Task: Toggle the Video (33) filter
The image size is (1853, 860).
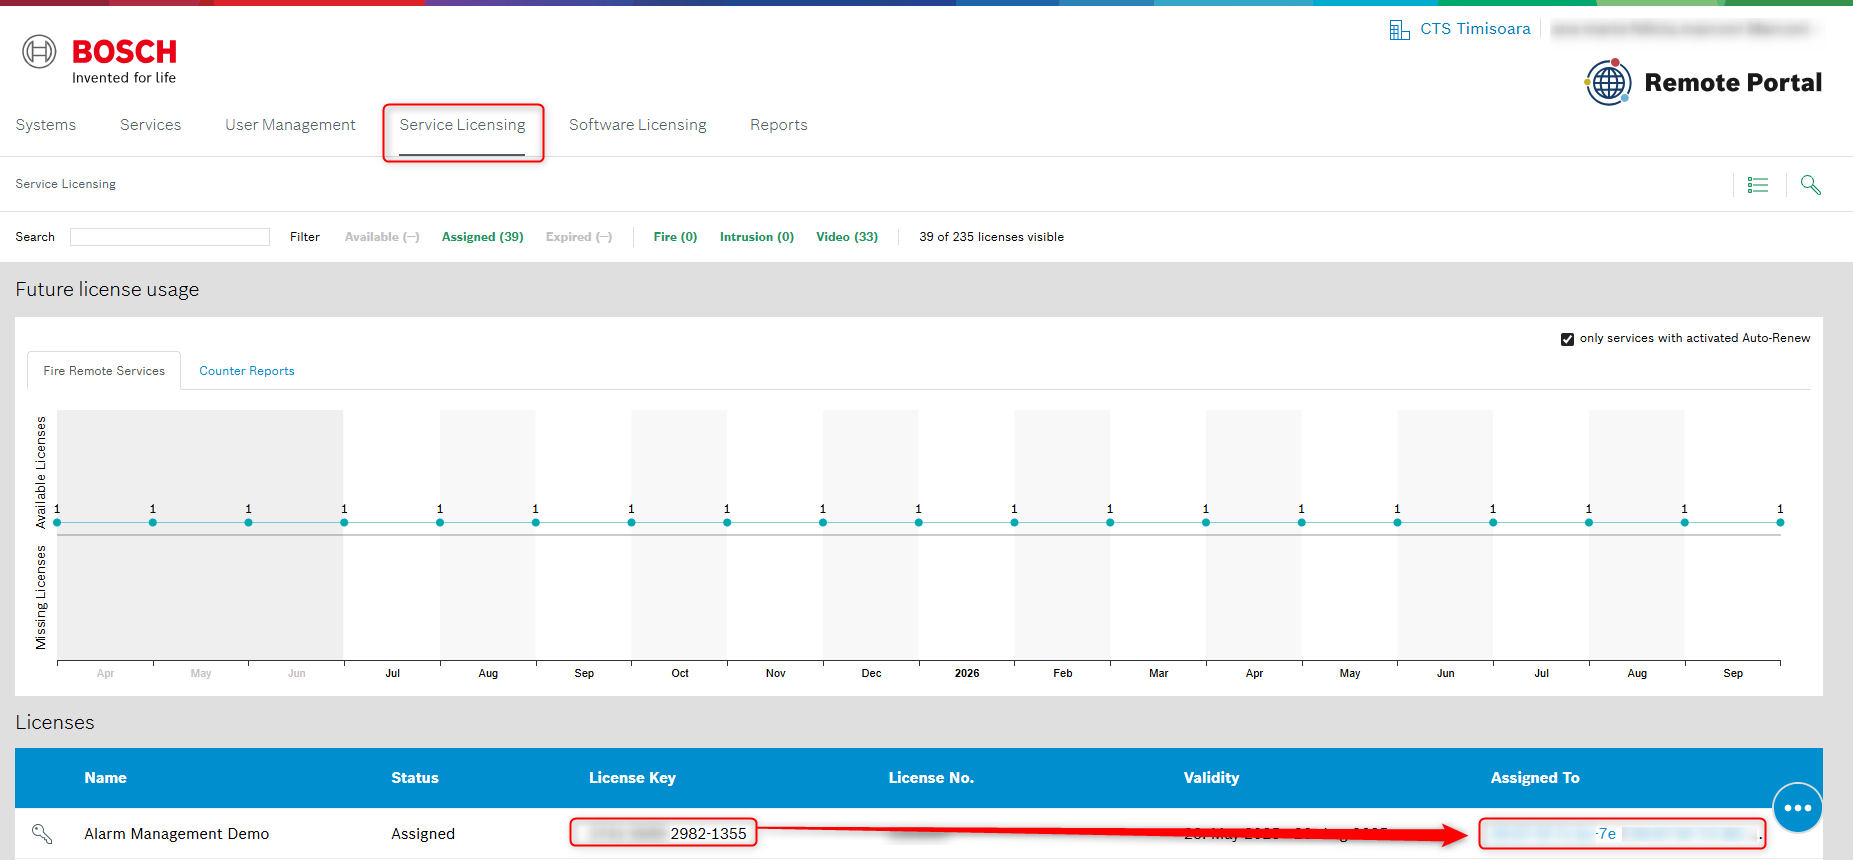Action: 846,237
